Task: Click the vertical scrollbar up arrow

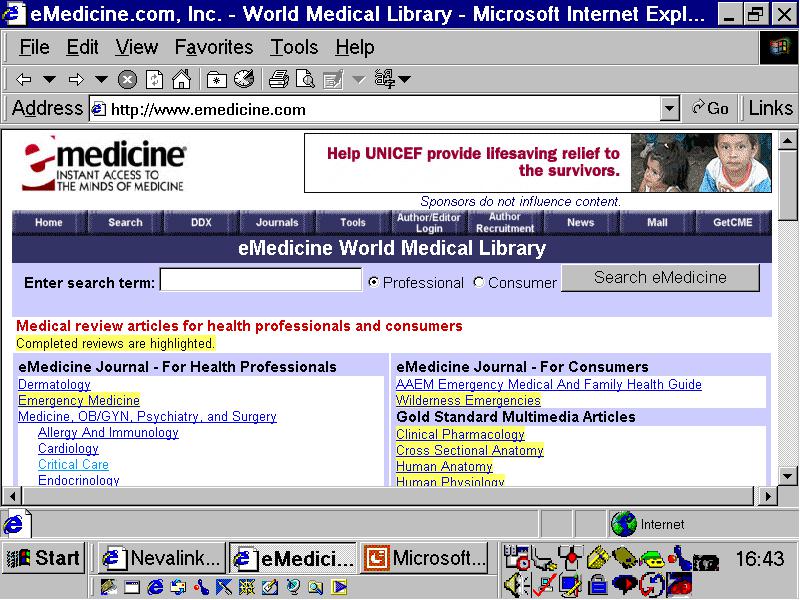Action: tap(788, 140)
